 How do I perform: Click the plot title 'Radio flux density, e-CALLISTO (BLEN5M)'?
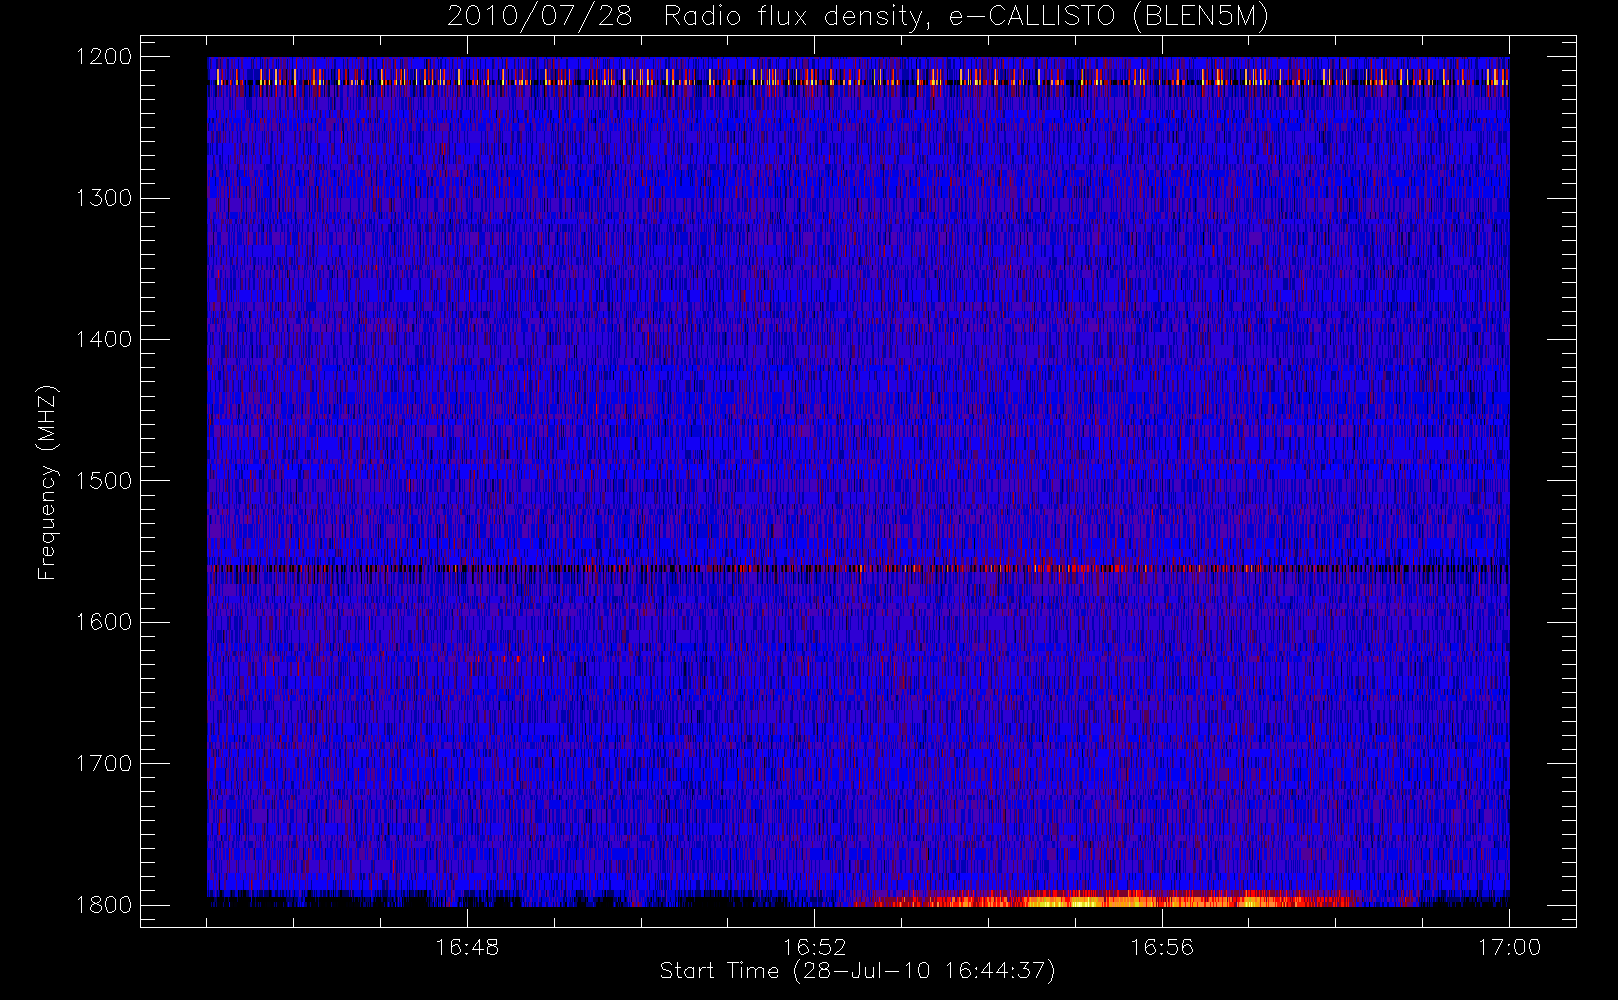(966, 17)
